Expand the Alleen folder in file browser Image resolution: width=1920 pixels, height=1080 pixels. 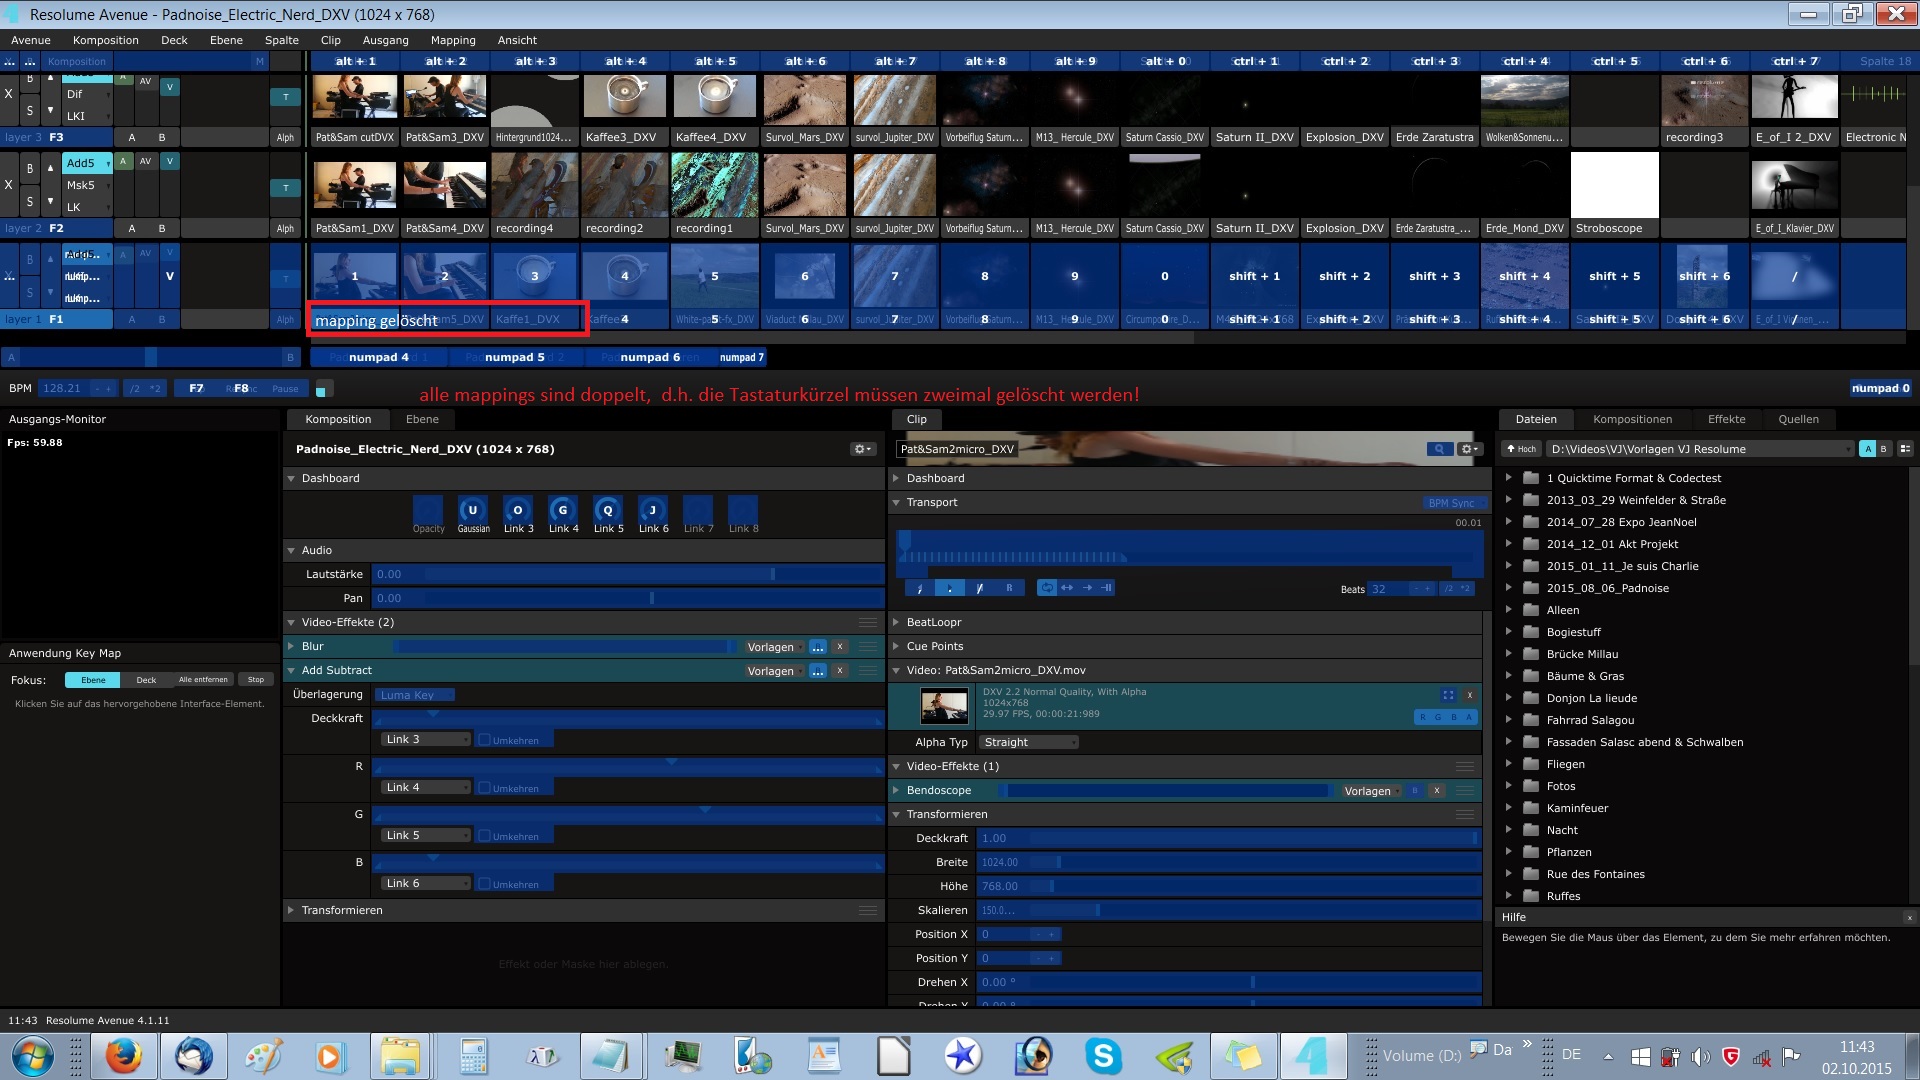point(1509,610)
